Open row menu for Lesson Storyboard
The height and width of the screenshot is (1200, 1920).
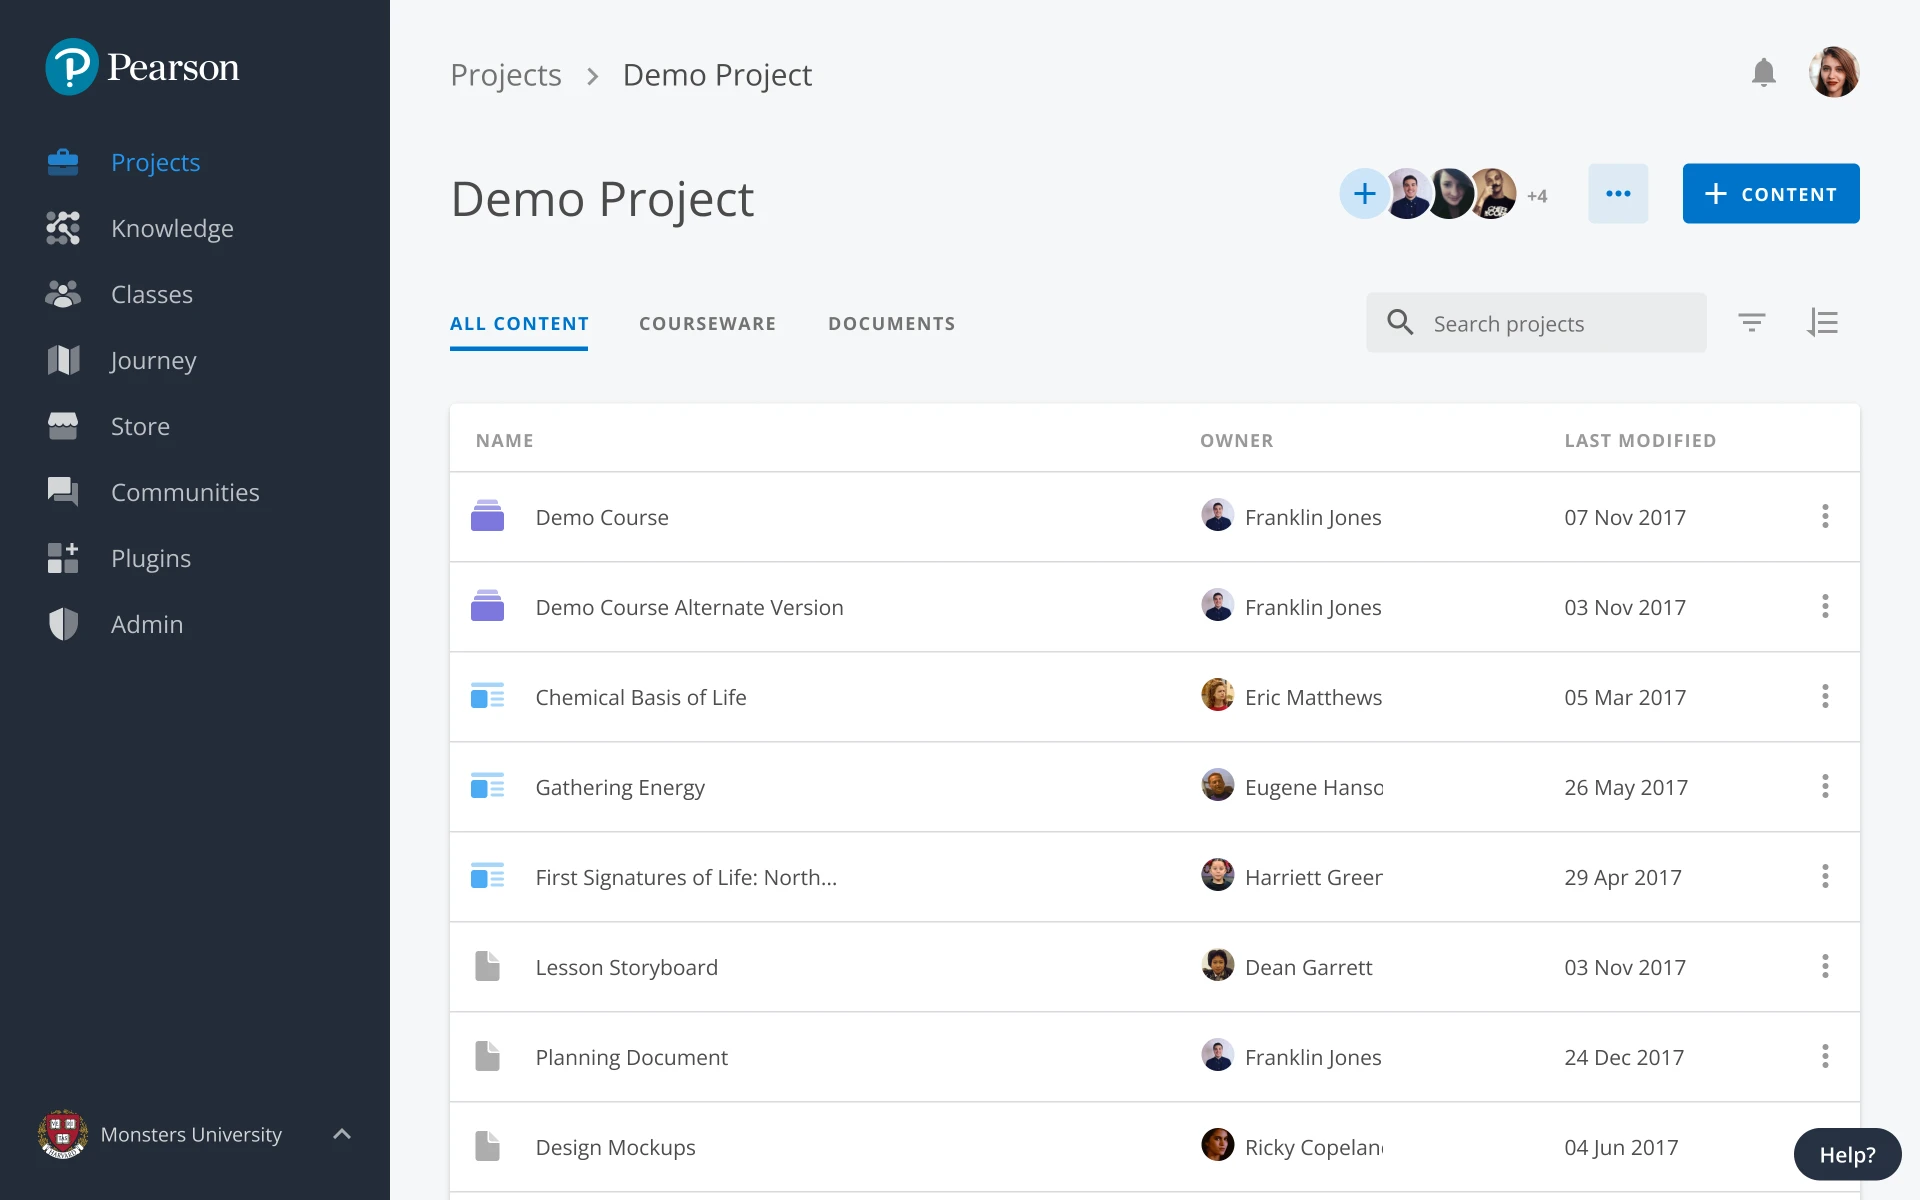[x=1825, y=966]
